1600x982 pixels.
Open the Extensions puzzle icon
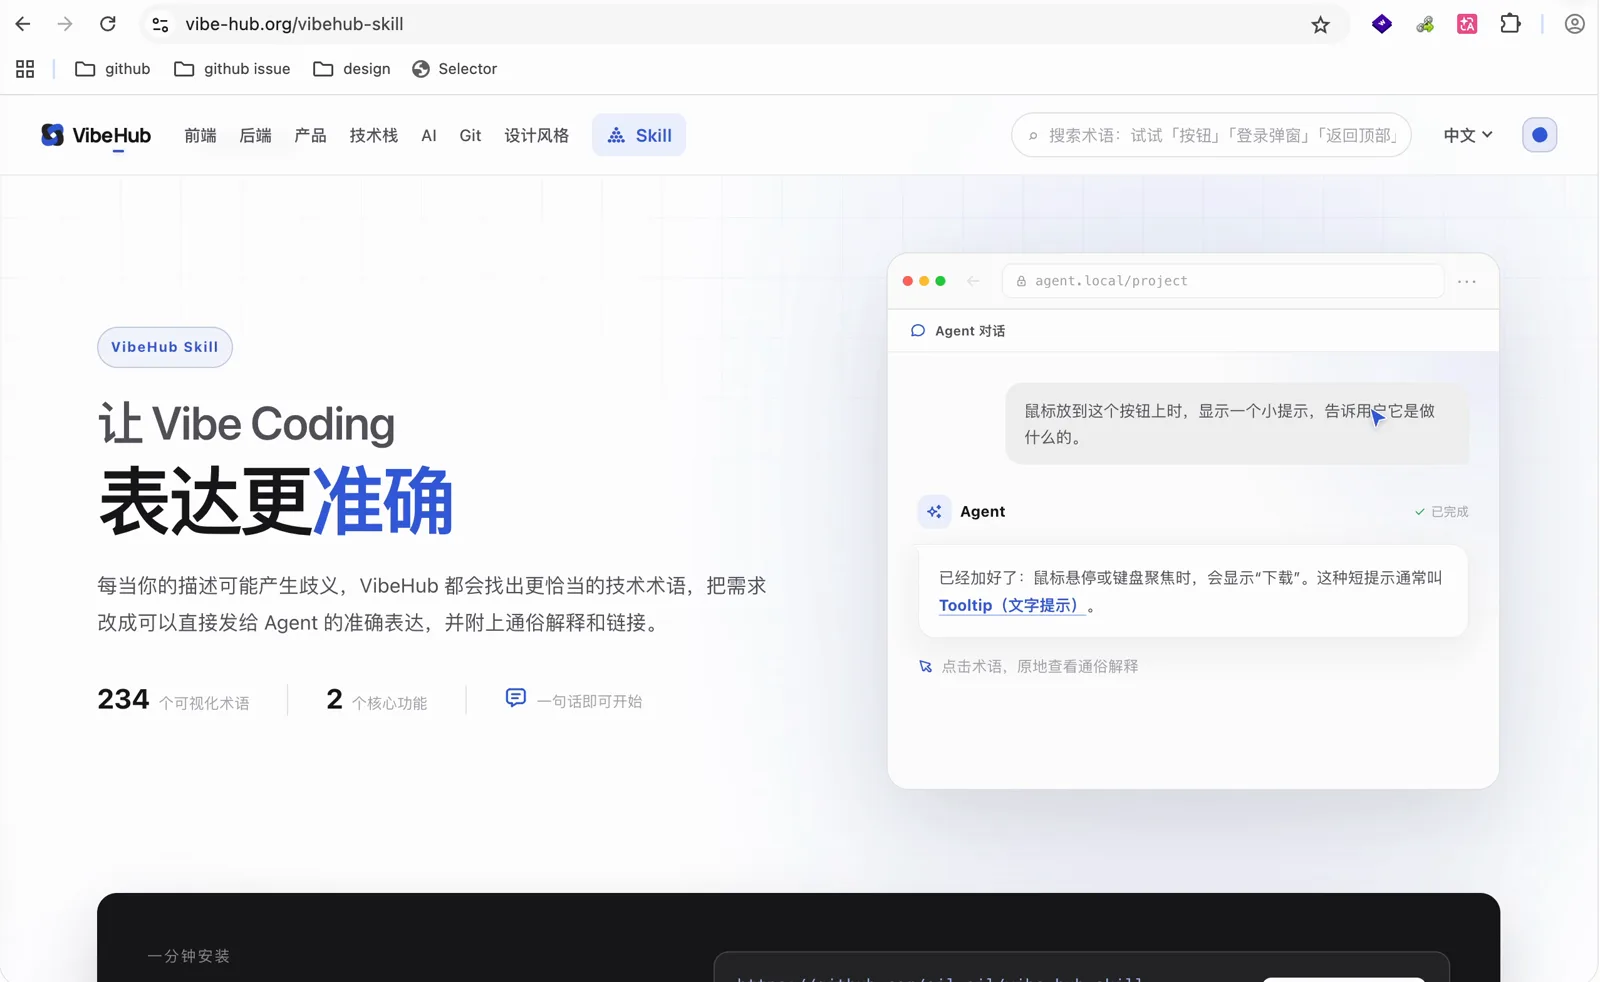[x=1510, y=24]
